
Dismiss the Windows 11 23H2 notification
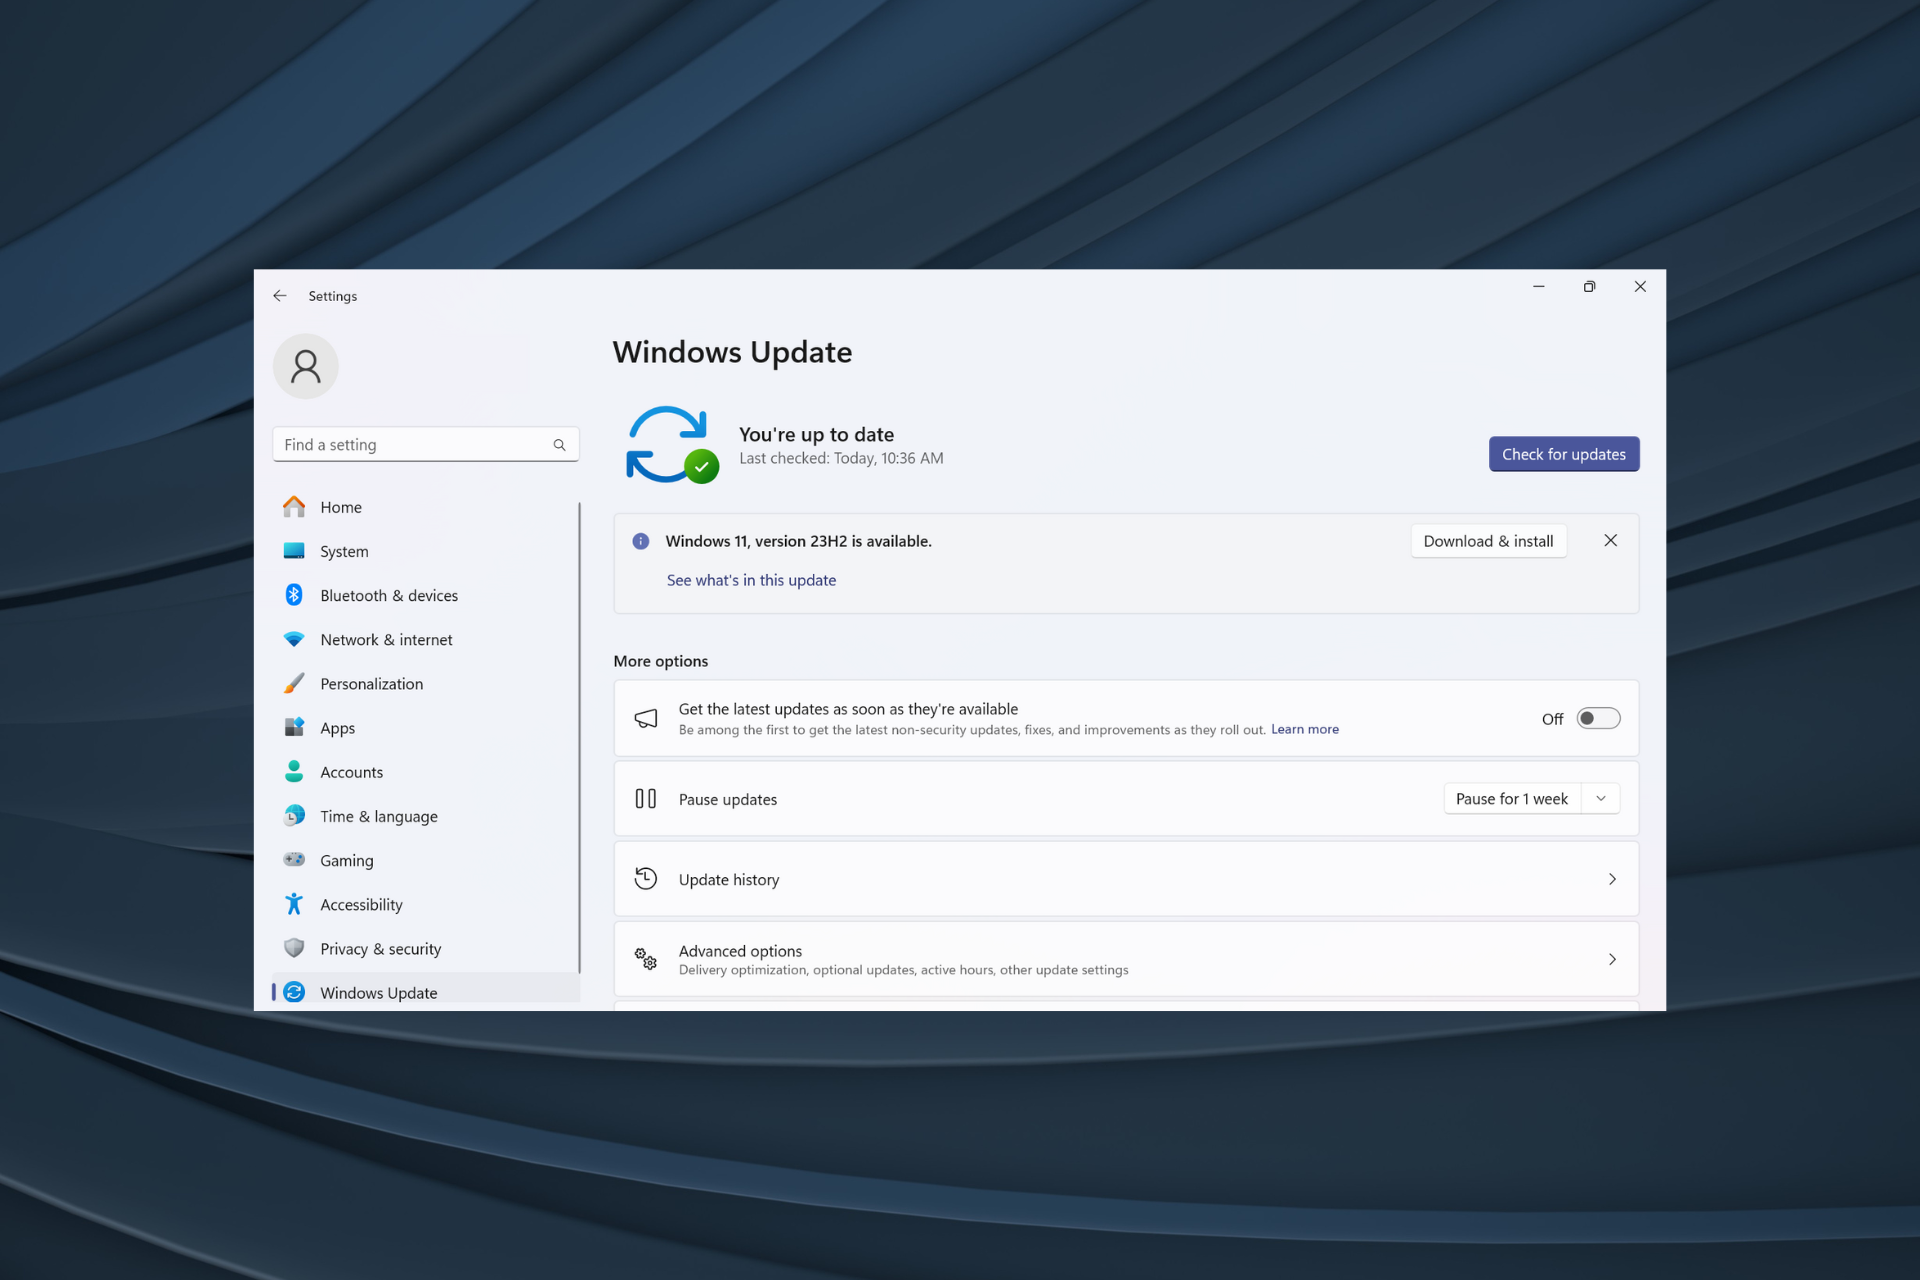(1609, 540)
